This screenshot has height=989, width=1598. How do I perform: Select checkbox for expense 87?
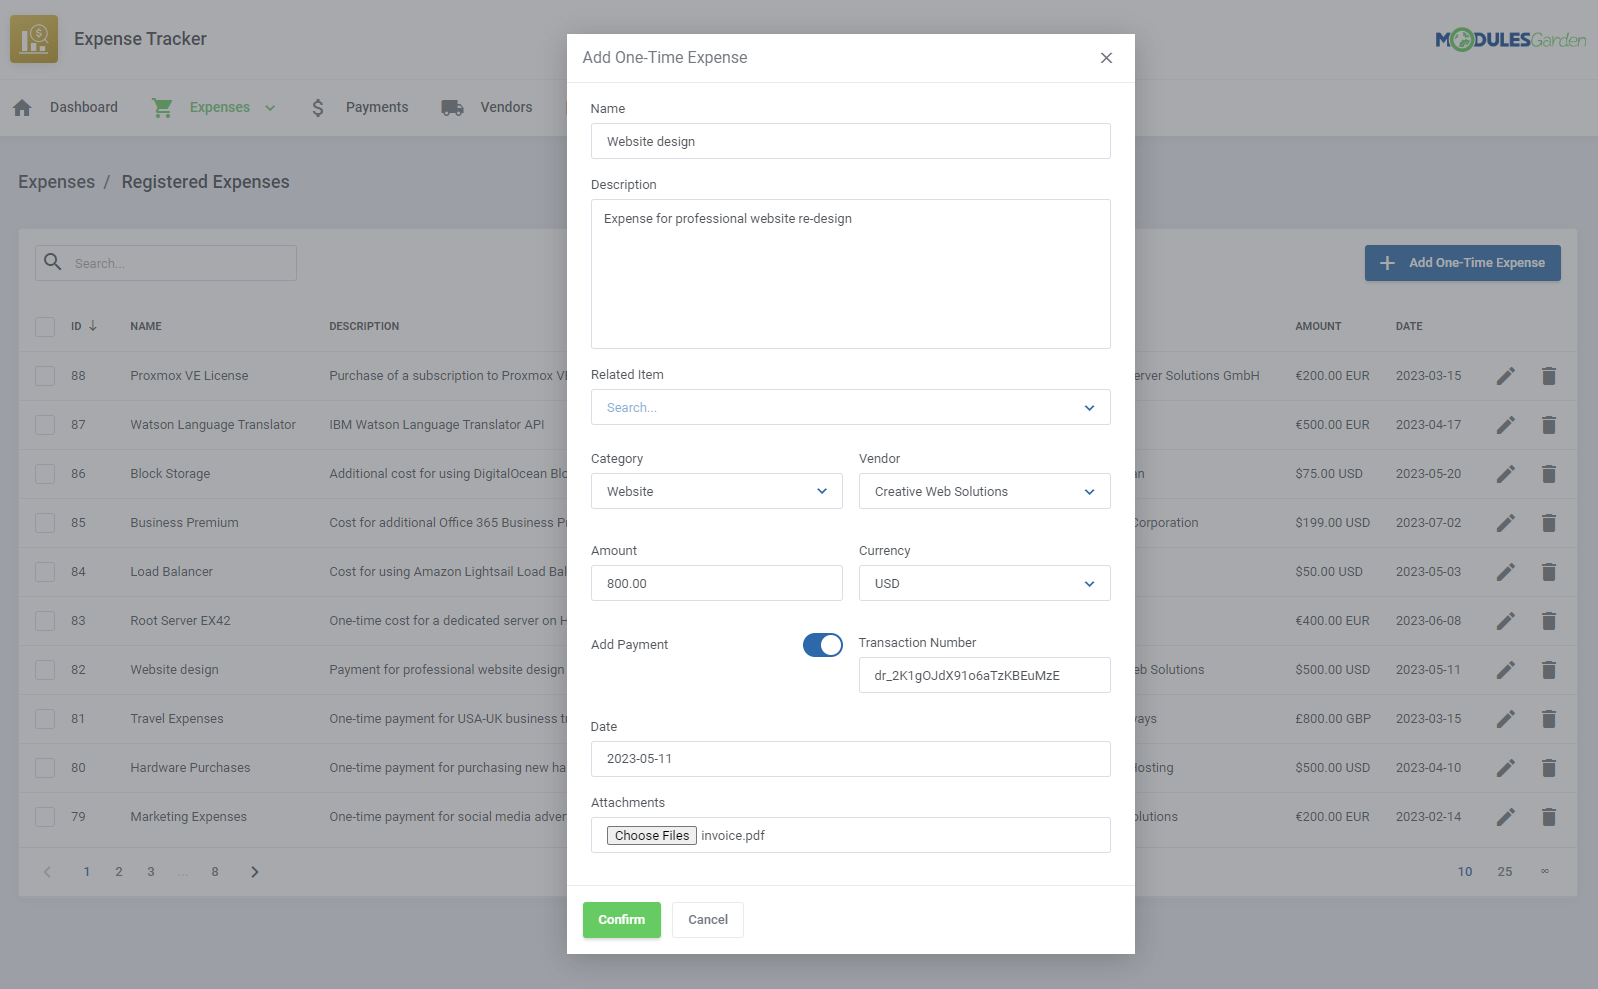(45, 425)
